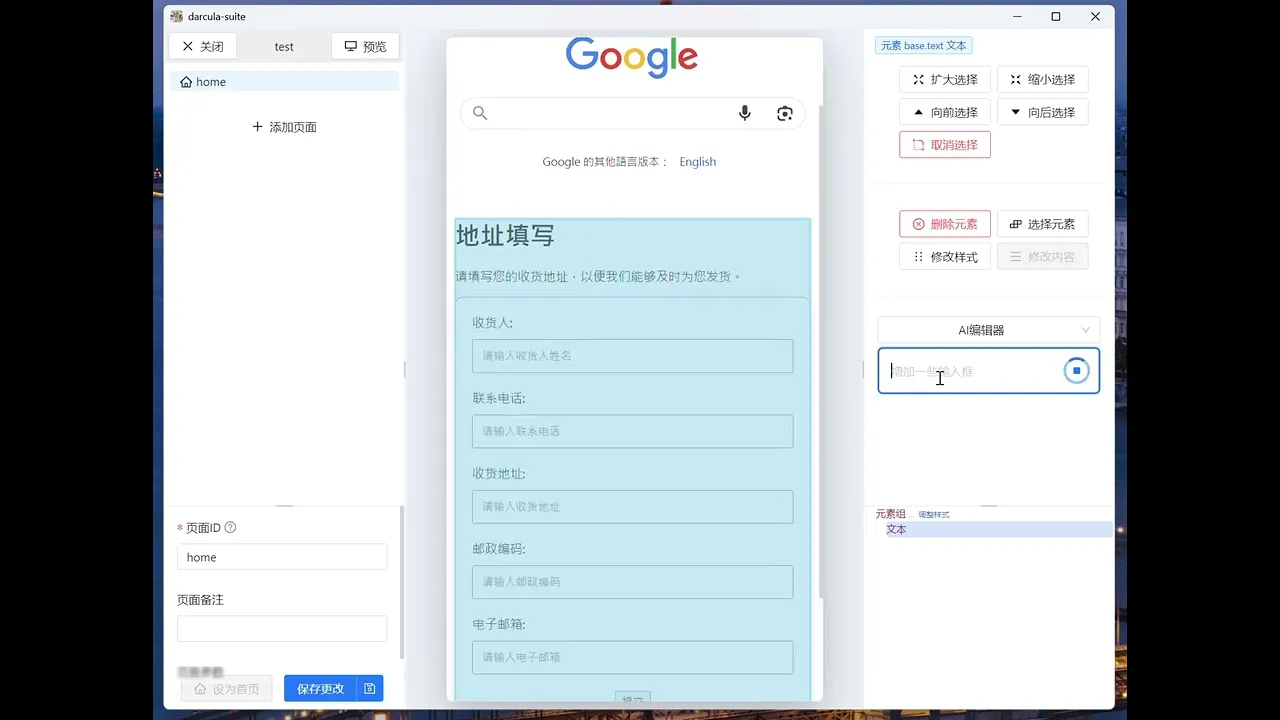The width and height of the screenshot is (1280, 720).
Task: Click the left panel properties scrollbar
Action: coord(402,580)
